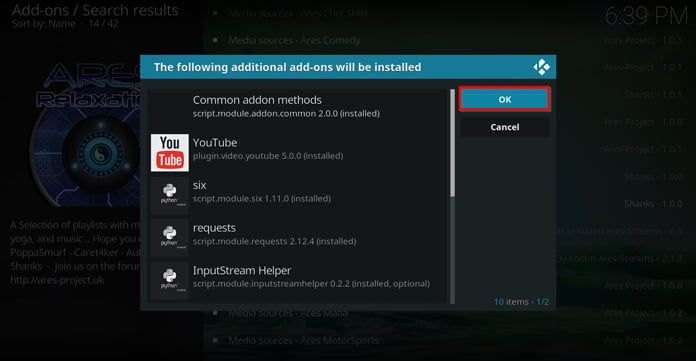Select Media sources - Ares MotorSports in background list
This screenshot has height=361, width=696.
[304, 341]
